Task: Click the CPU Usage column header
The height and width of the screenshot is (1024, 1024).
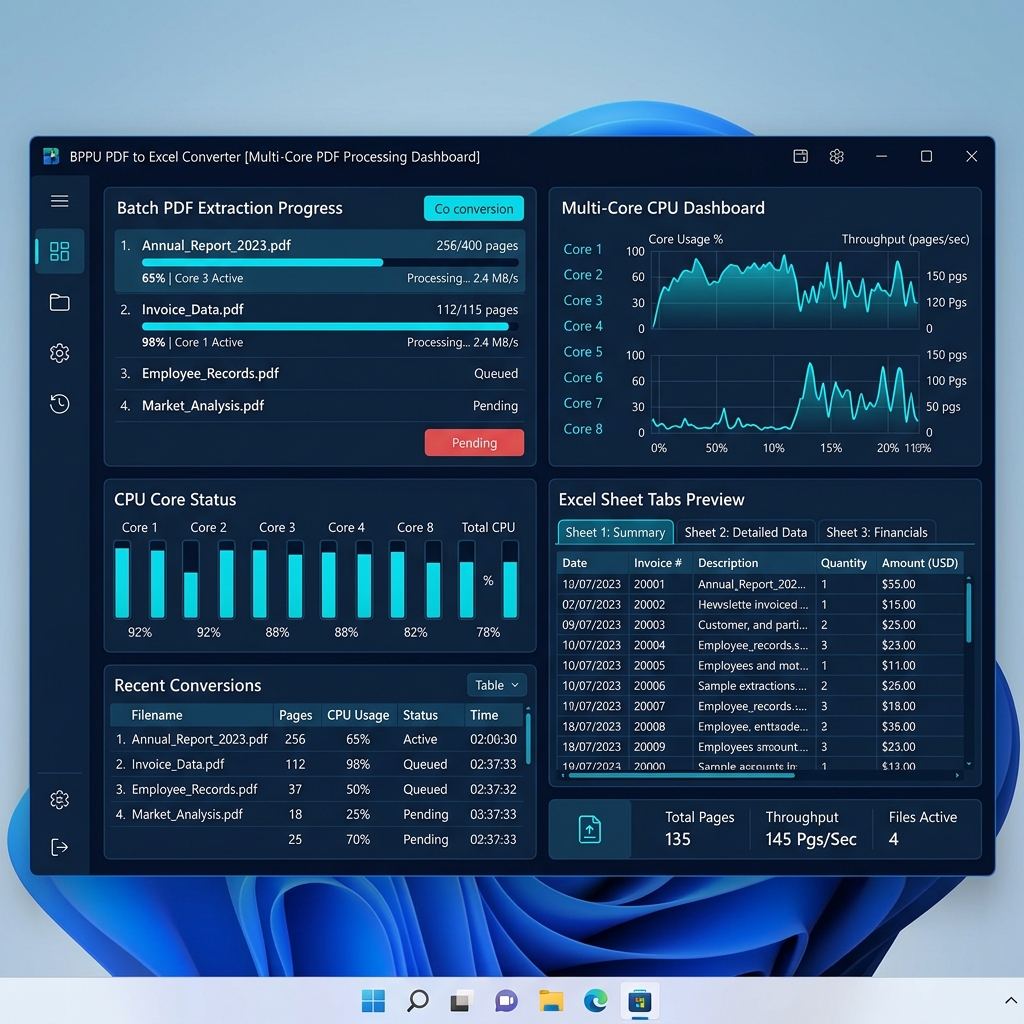Action: click(x=358, y=715)
